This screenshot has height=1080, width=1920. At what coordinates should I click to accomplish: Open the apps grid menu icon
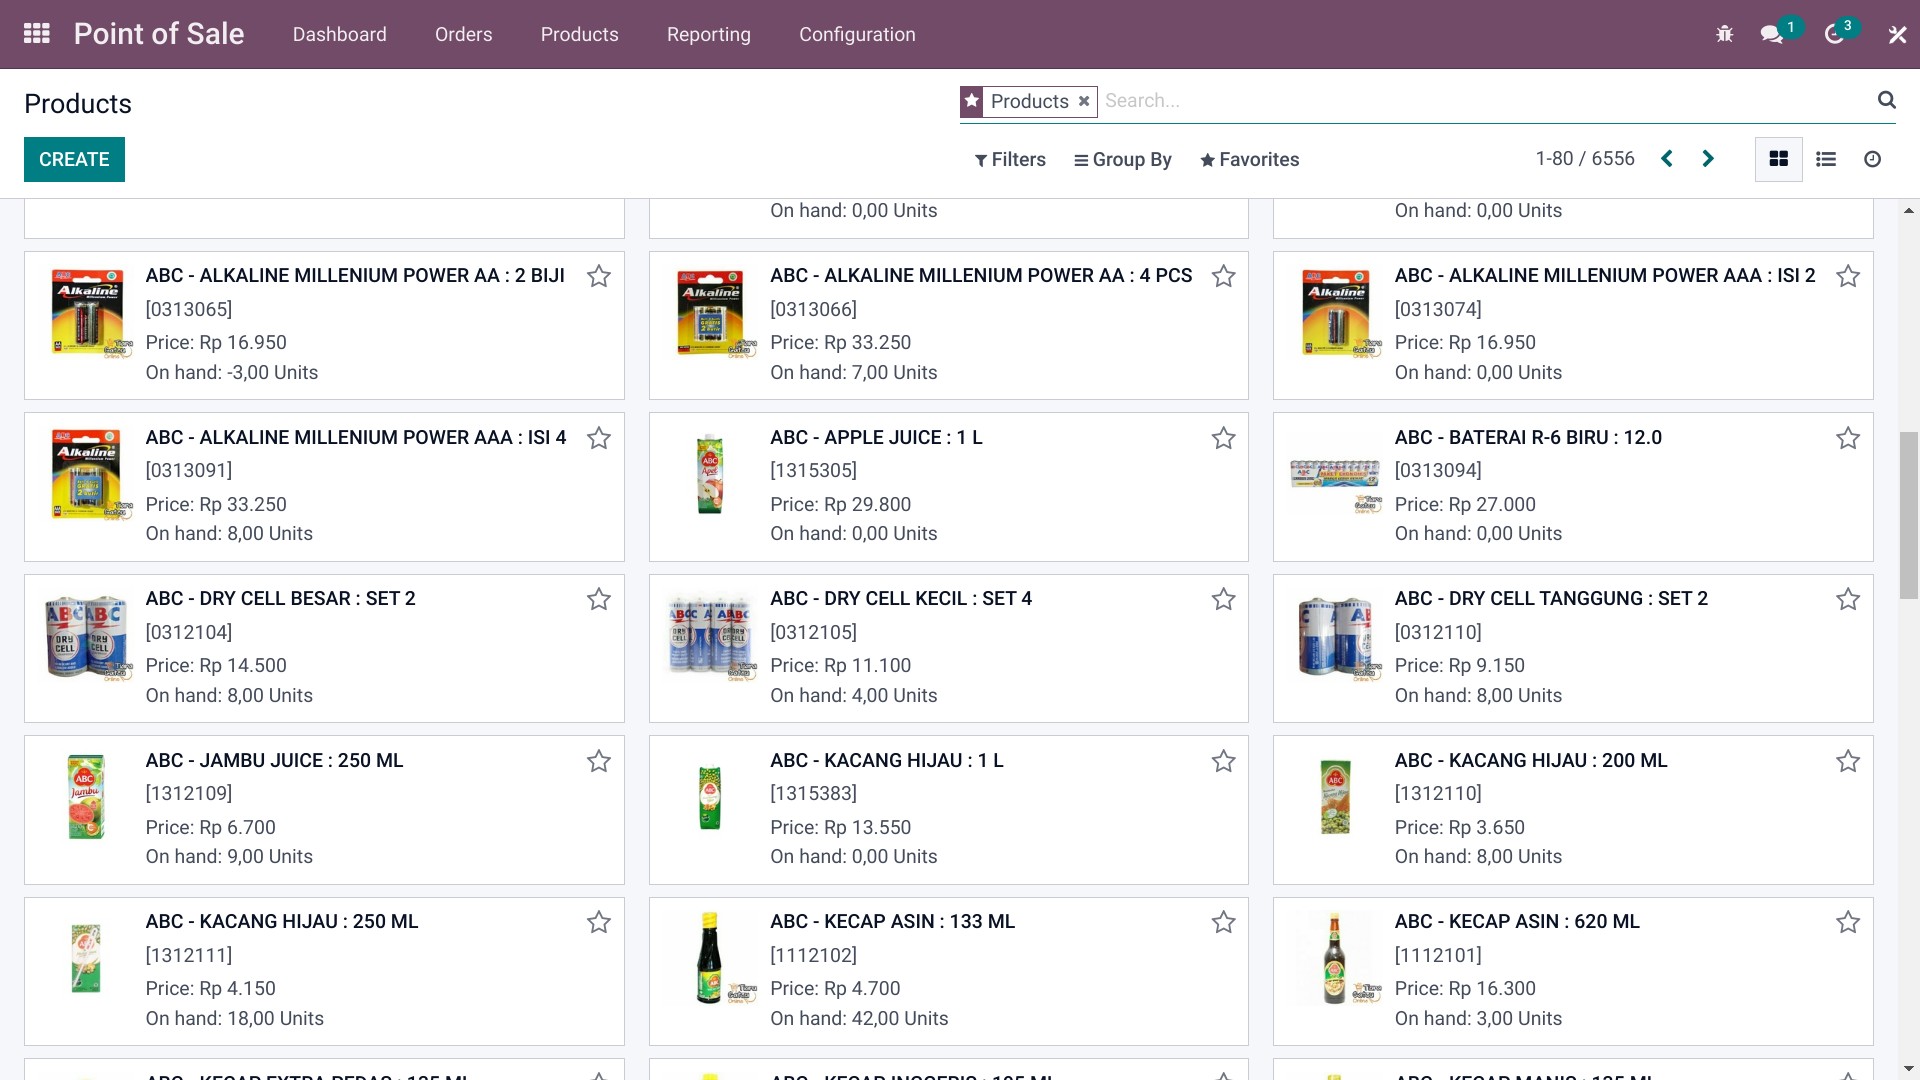click(x=37, y=34)
